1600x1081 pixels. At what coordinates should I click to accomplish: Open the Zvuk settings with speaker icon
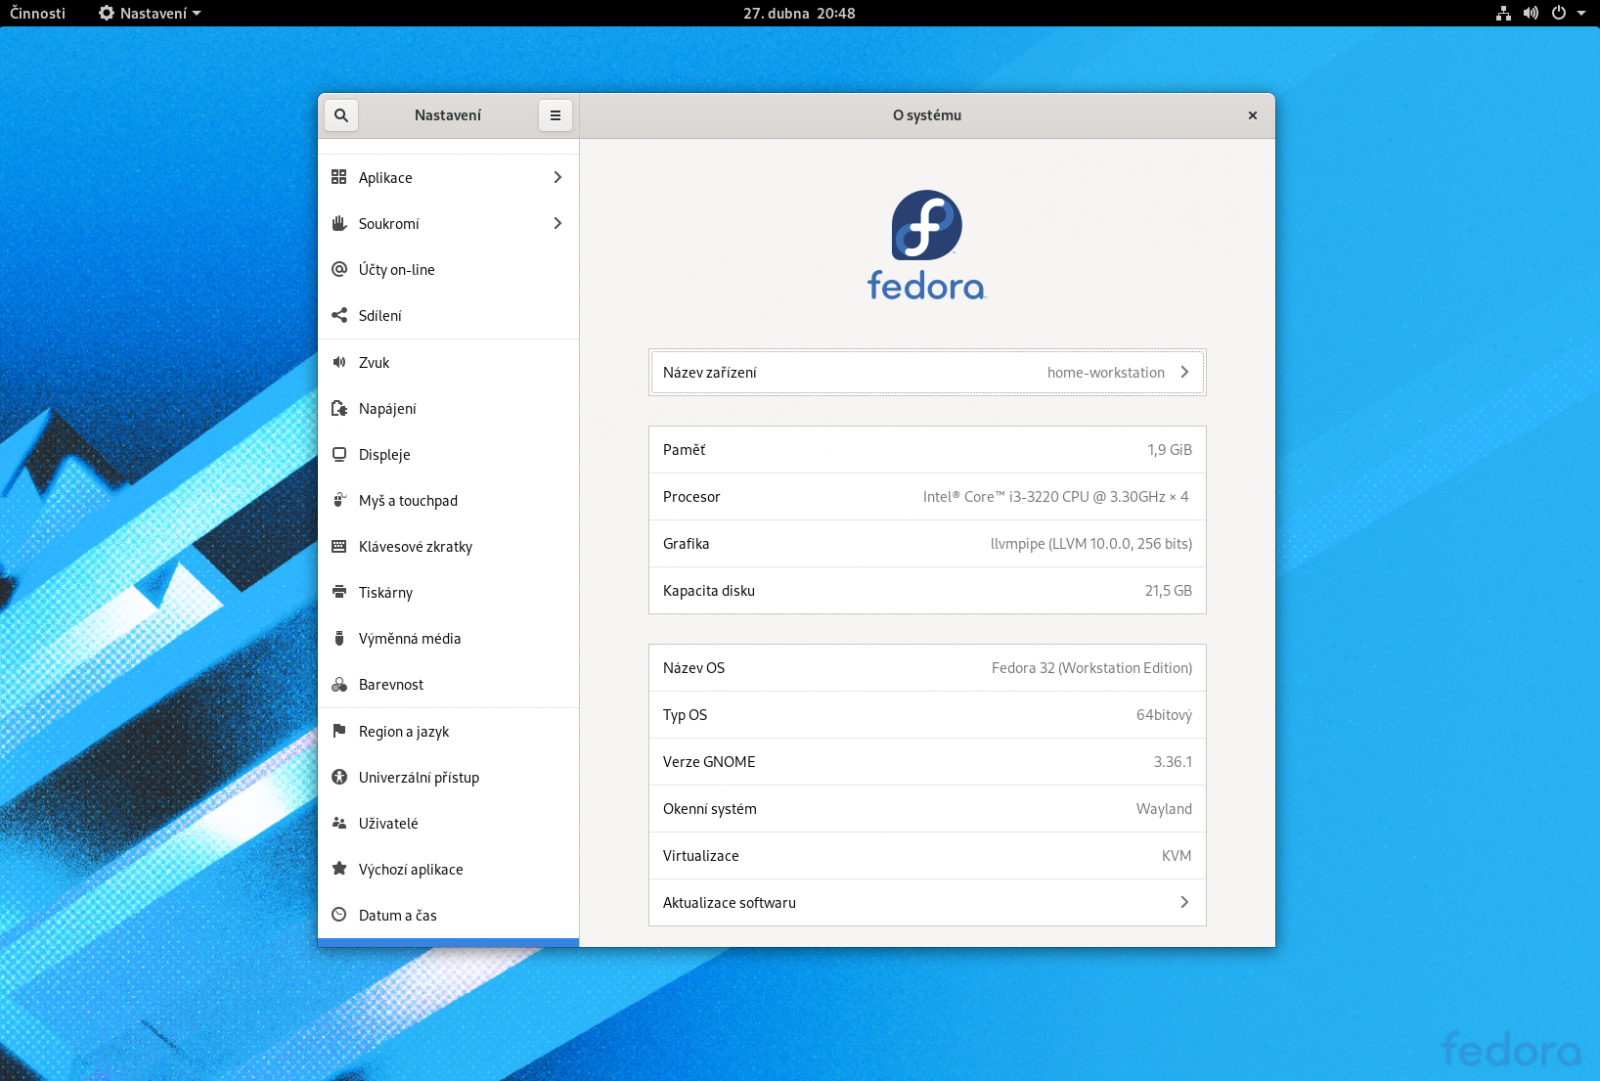point(339,362)
